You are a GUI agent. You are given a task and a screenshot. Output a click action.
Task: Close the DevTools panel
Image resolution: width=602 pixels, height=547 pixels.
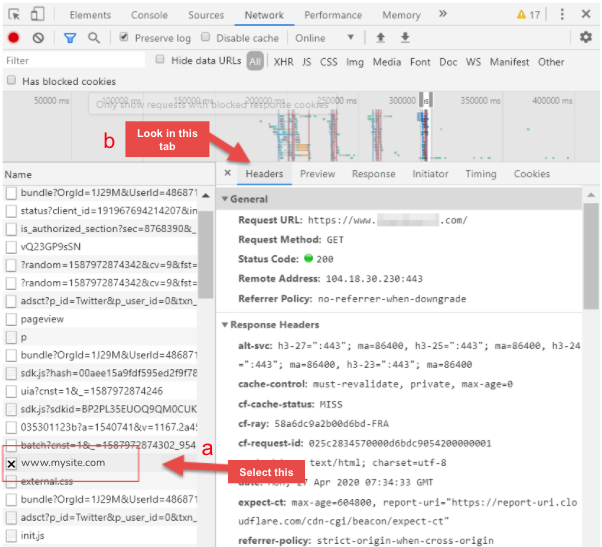[585, 14]
